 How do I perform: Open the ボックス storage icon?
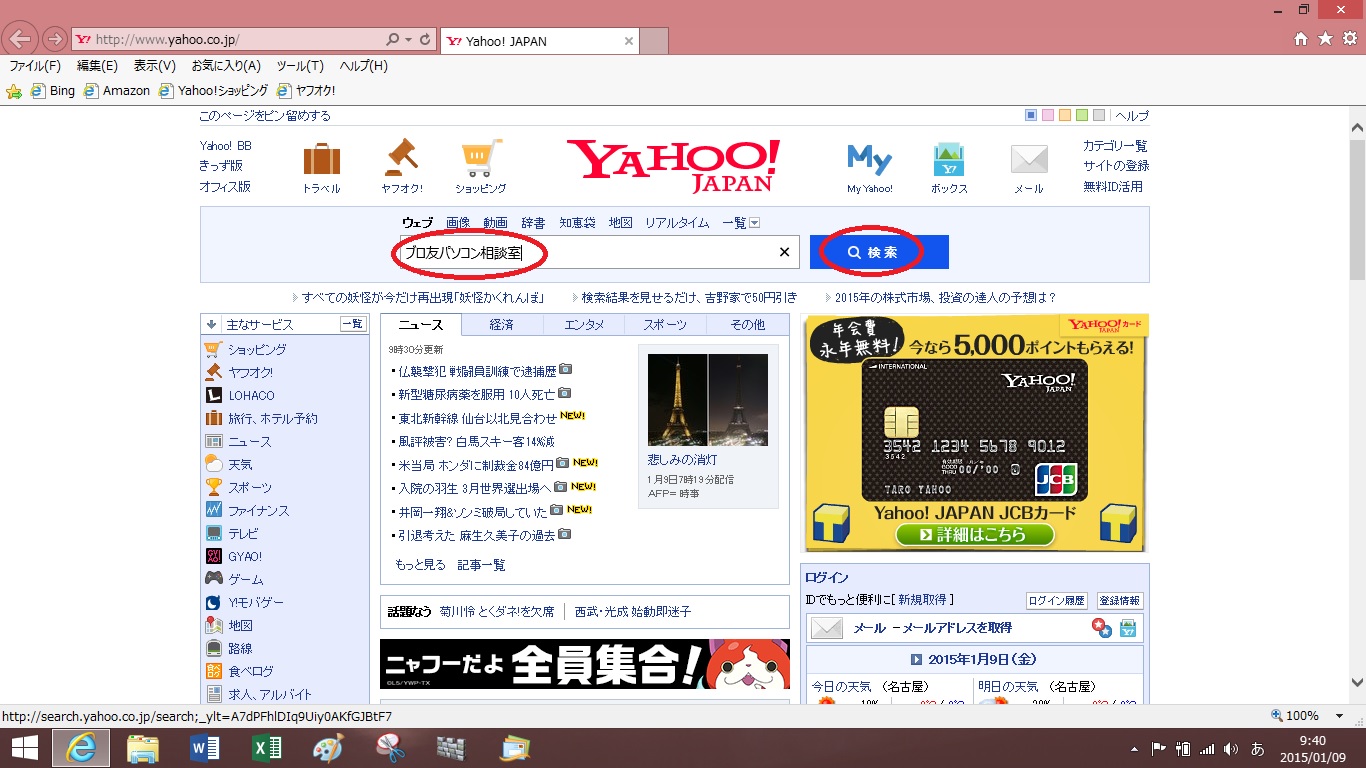click(x=948, y=160)
